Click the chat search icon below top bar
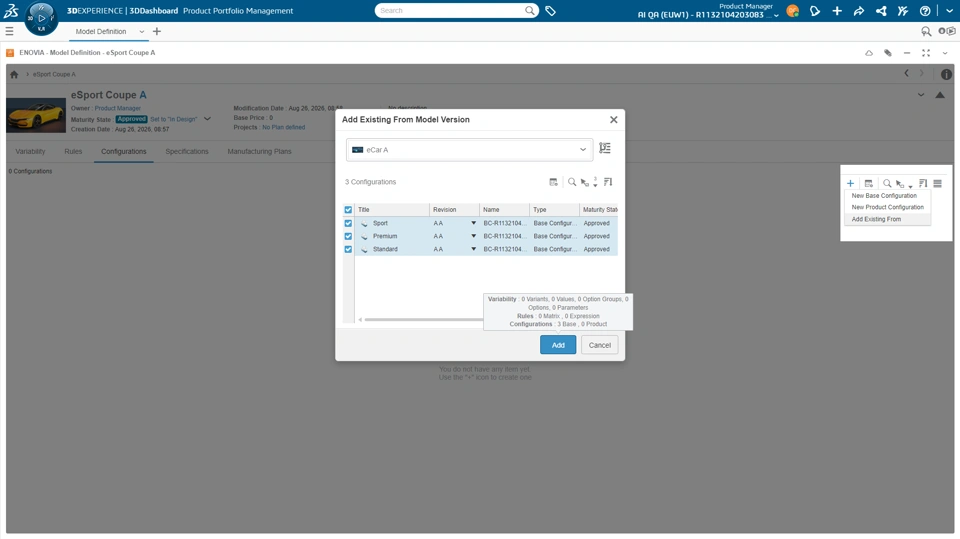The image size is (960, 539). [x=926, y=31]
